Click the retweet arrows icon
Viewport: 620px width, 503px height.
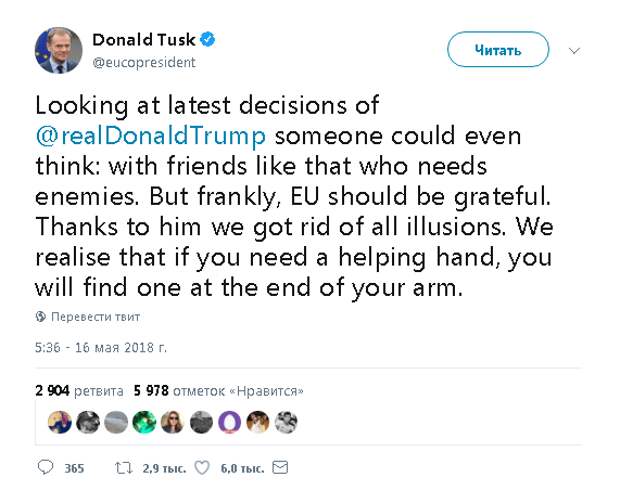123,469
